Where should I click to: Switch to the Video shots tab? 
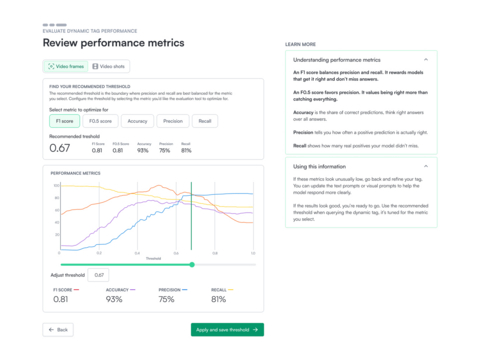tap(109, 66)
